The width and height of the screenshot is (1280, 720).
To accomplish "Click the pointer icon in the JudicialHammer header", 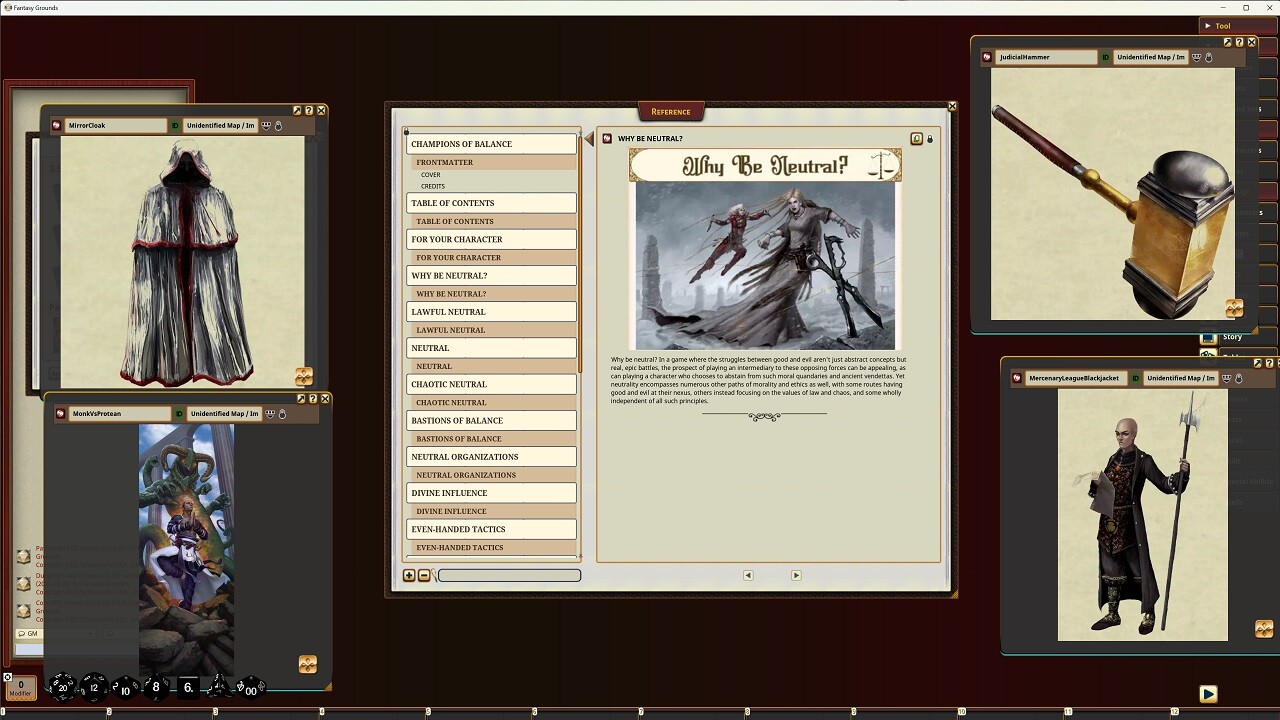I will pyautogui.click(x=1208, y=57).
